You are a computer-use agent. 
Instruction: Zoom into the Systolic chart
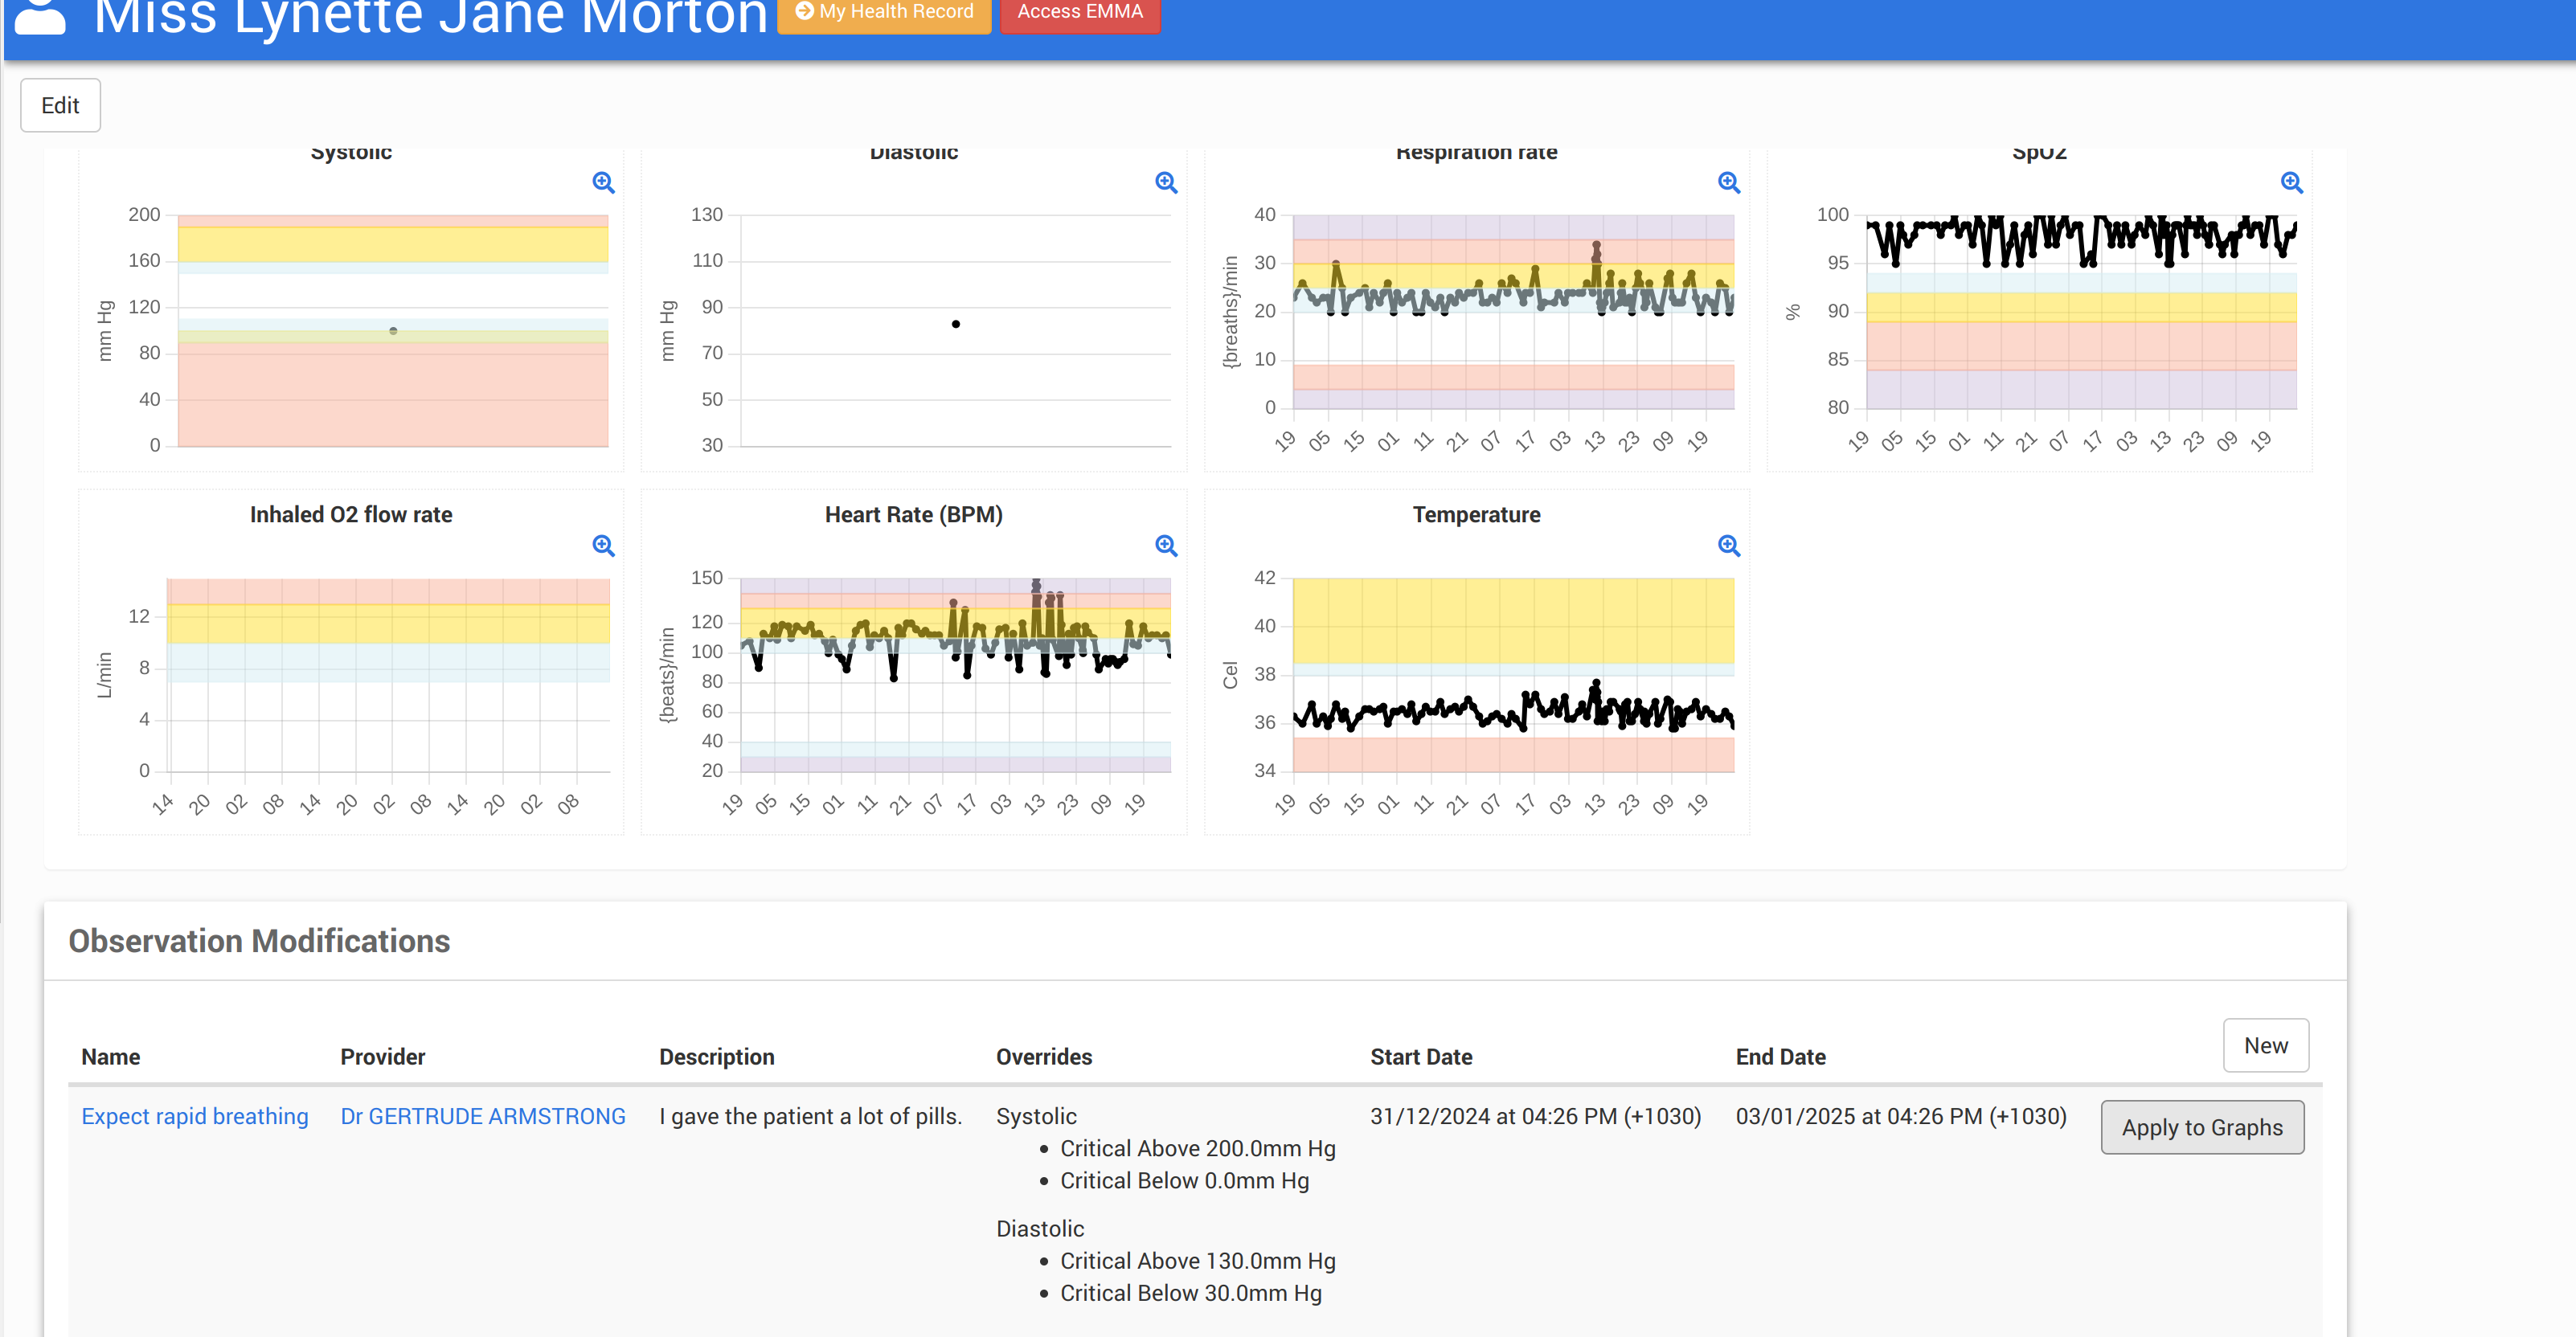point(603,182)
